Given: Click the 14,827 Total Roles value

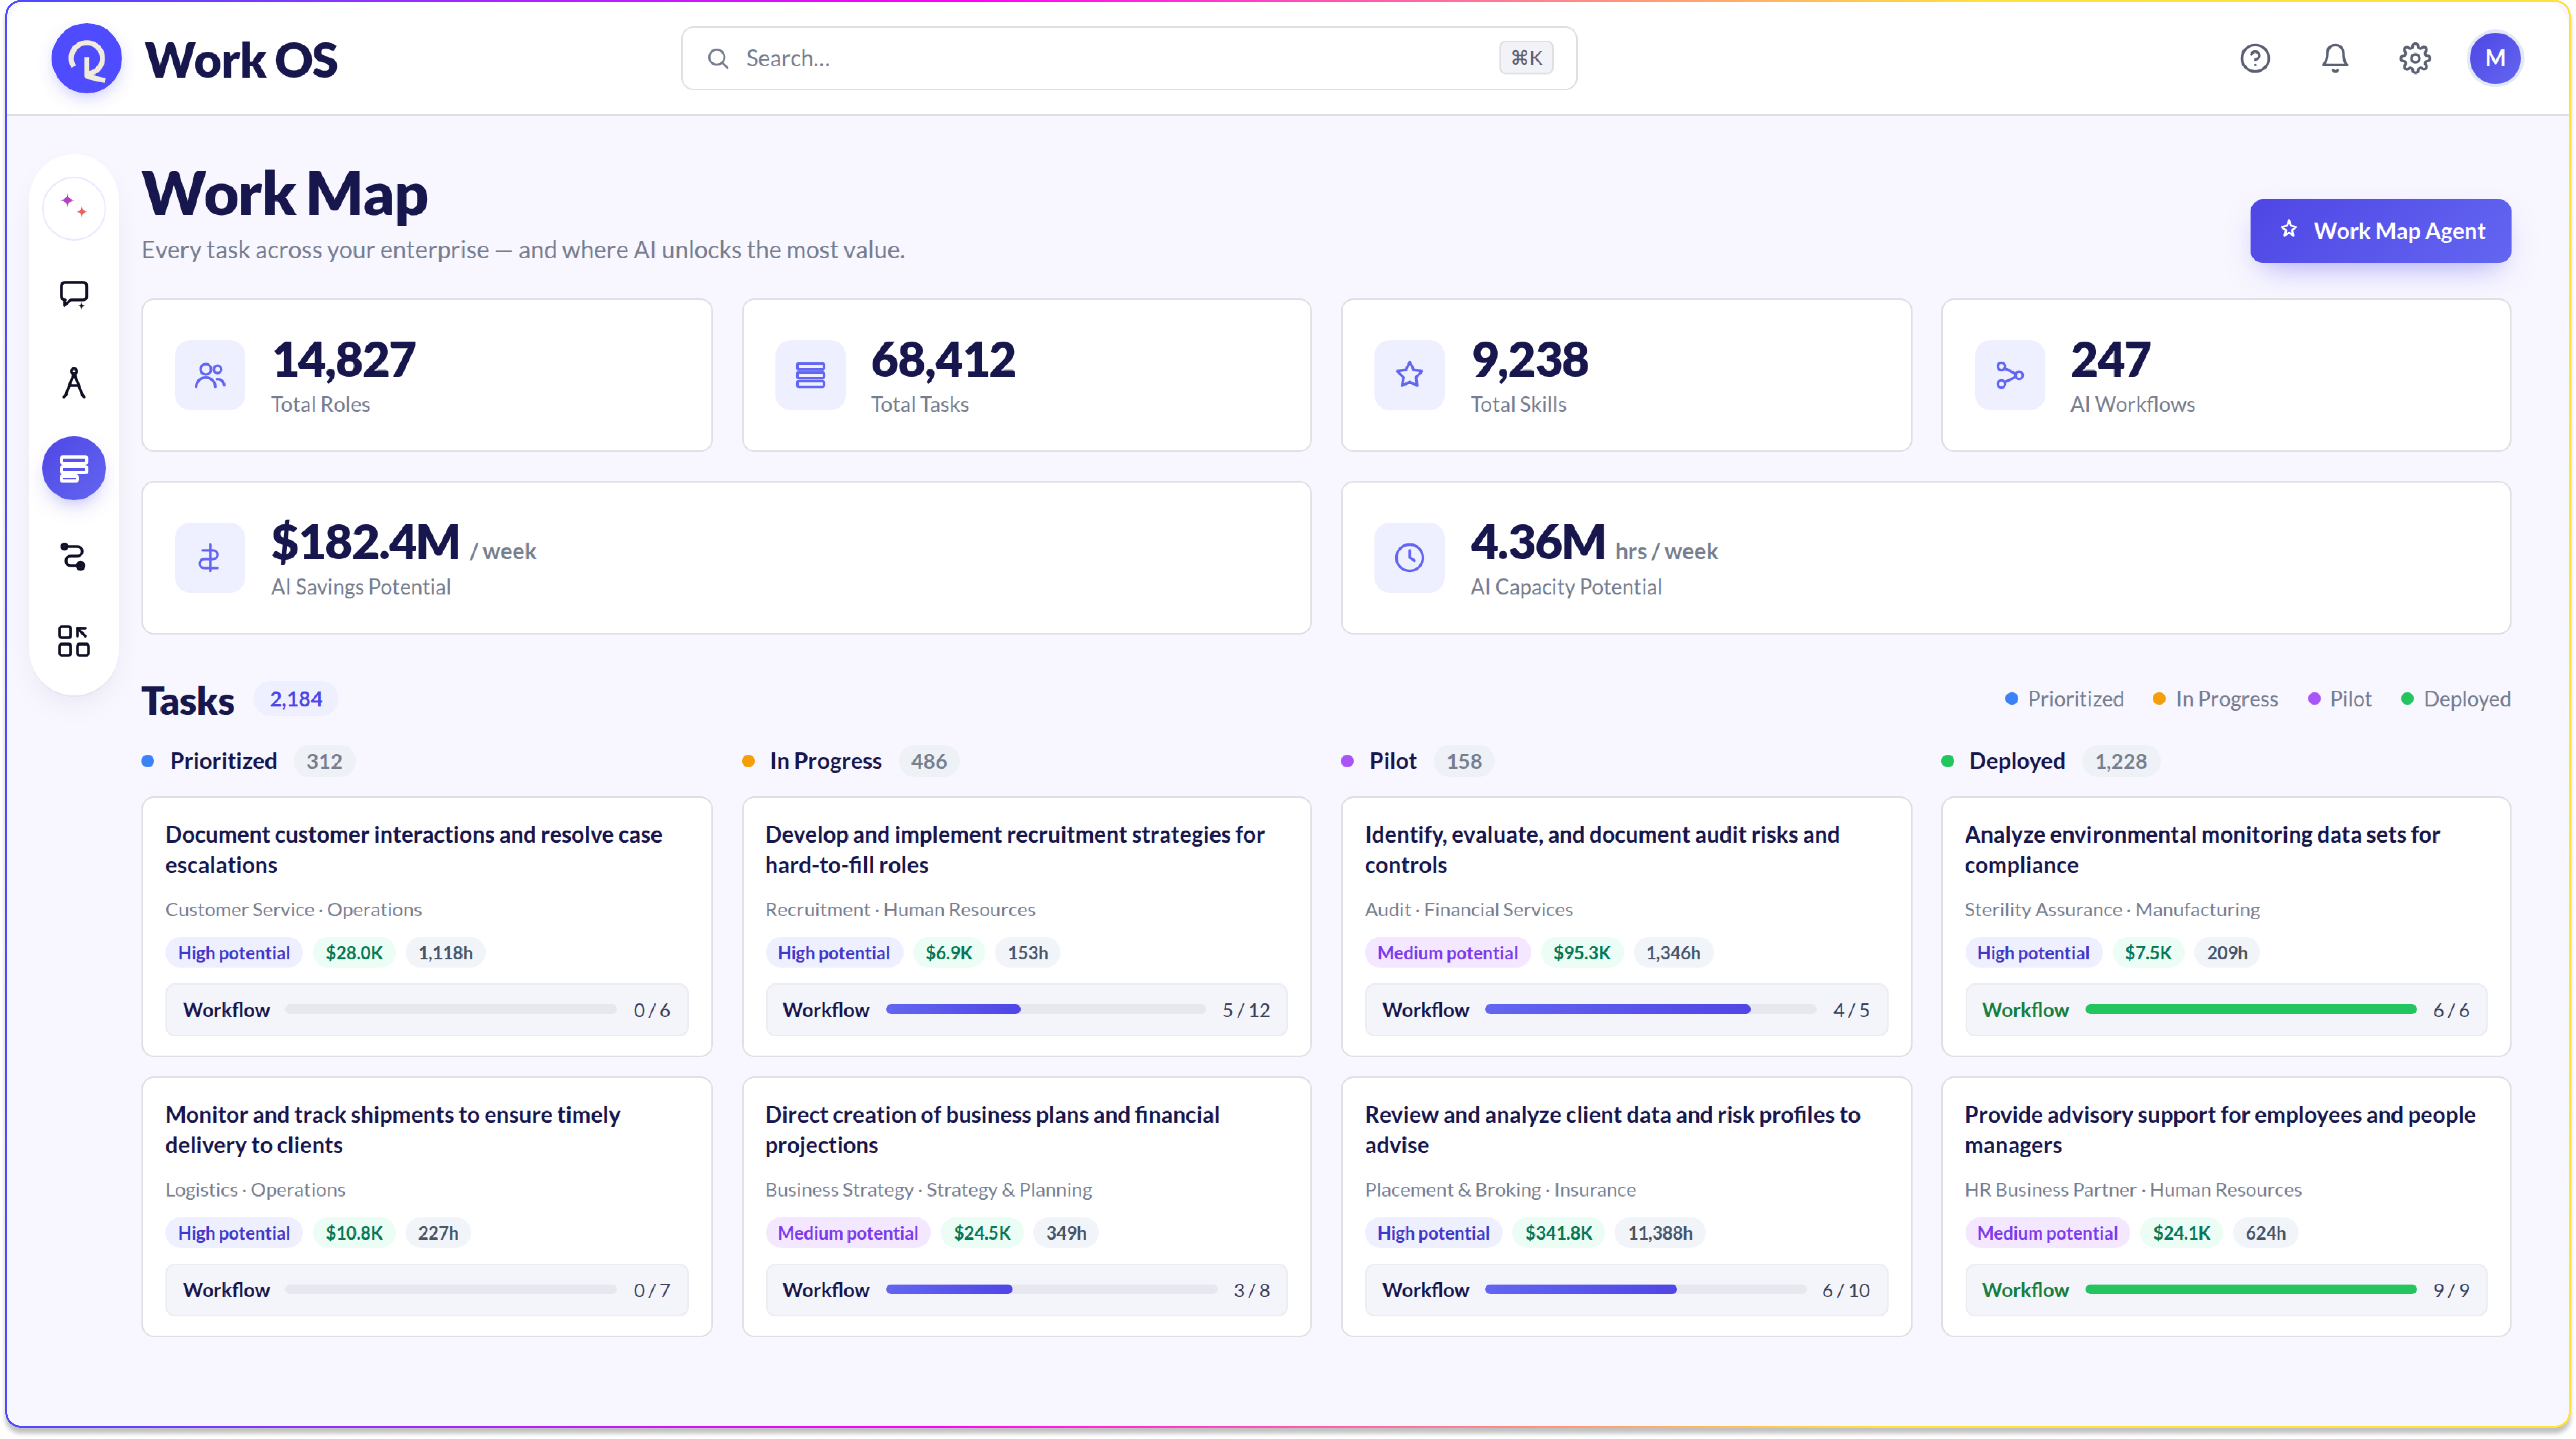Looking at the screenshot, I should [x=343, y=360].
